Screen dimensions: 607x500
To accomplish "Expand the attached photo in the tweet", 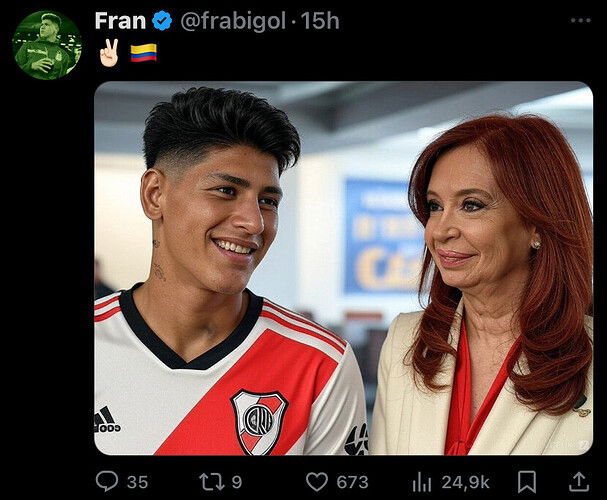I will pos(344,268).
